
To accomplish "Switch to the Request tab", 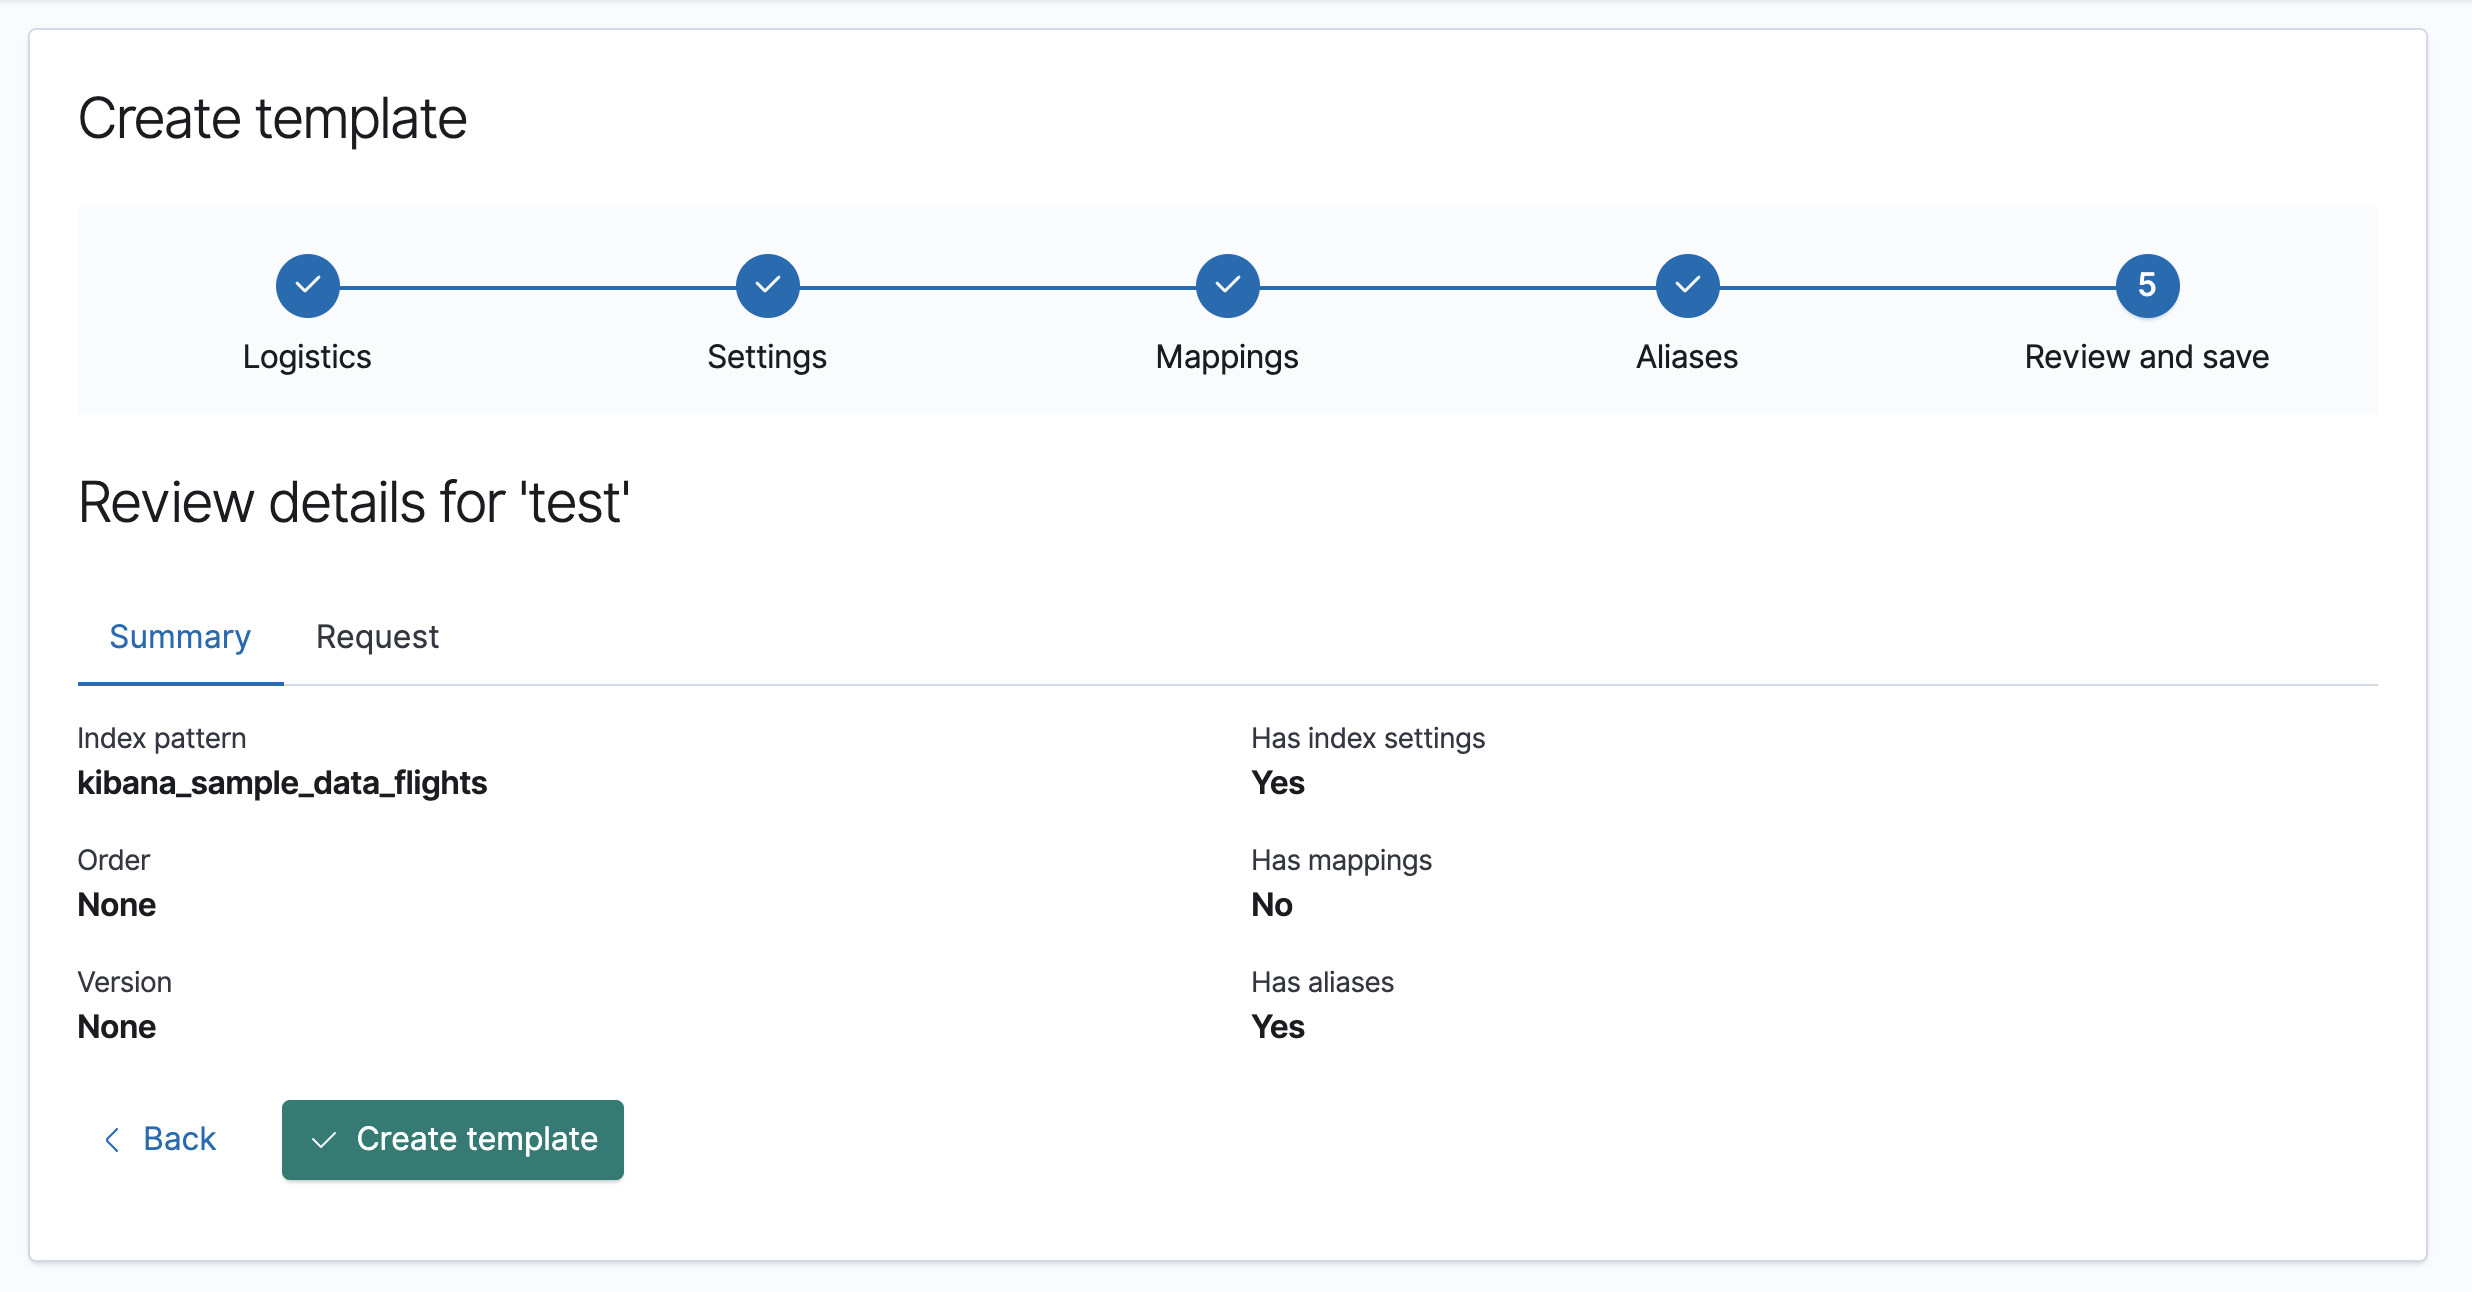I will click(377, 637).
